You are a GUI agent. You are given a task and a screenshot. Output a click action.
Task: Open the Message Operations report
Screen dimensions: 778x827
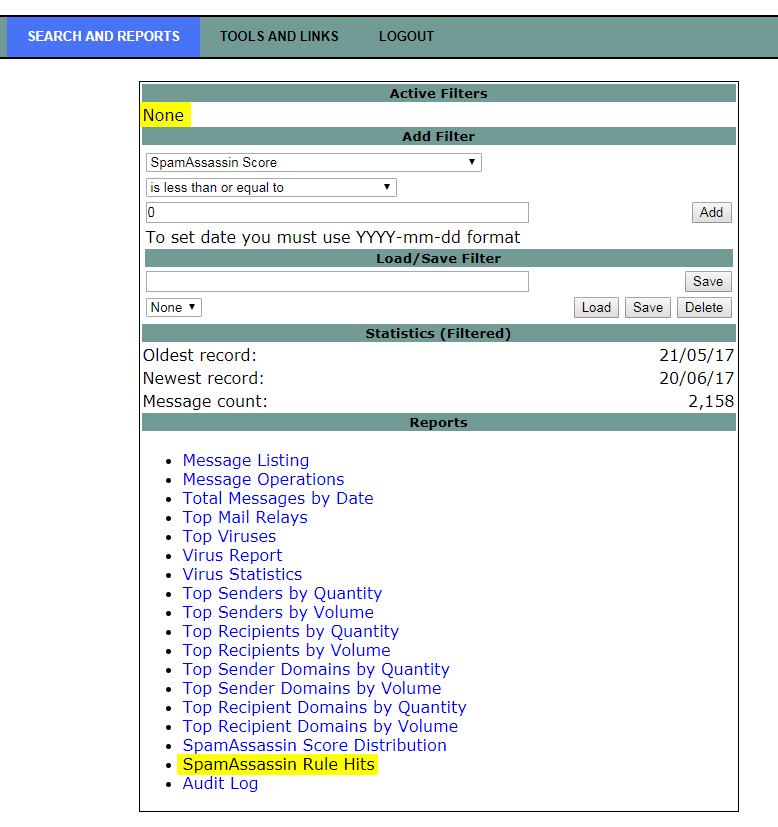[x=263, y=479]
